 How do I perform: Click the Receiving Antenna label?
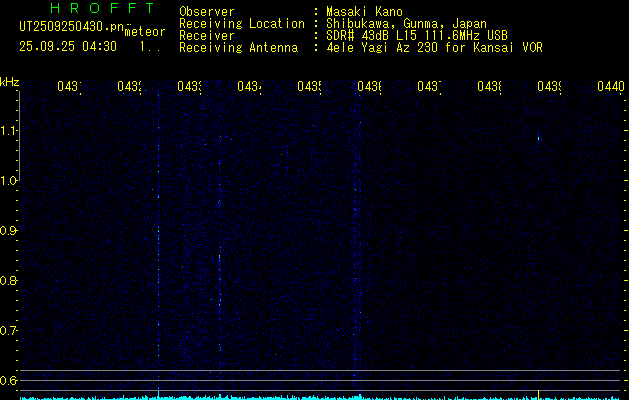tap(238, 48)
